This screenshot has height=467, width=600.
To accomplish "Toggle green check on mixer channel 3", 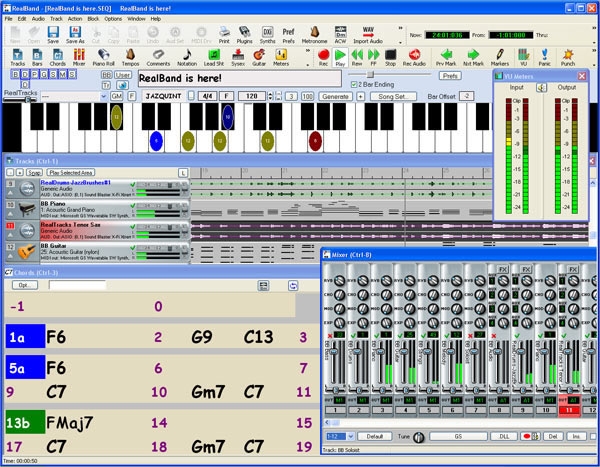I will pos(377,336).
